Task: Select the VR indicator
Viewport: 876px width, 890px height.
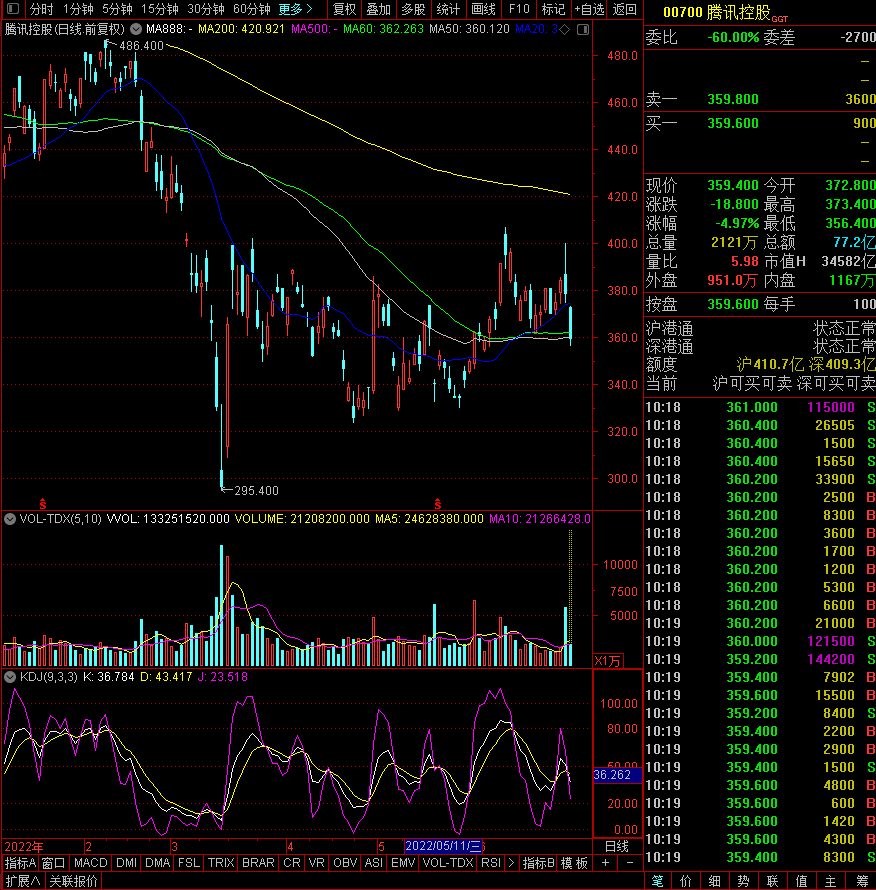Action: [x=317, y=863]
